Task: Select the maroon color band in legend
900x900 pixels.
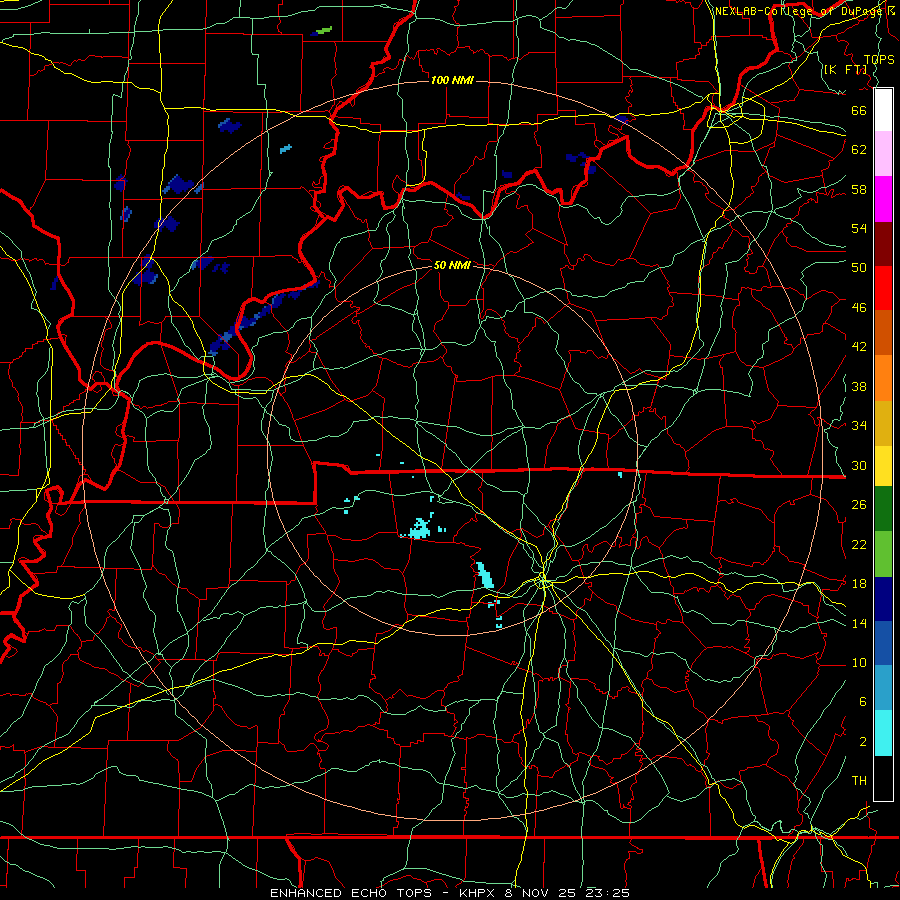Action: click(883, 244)
